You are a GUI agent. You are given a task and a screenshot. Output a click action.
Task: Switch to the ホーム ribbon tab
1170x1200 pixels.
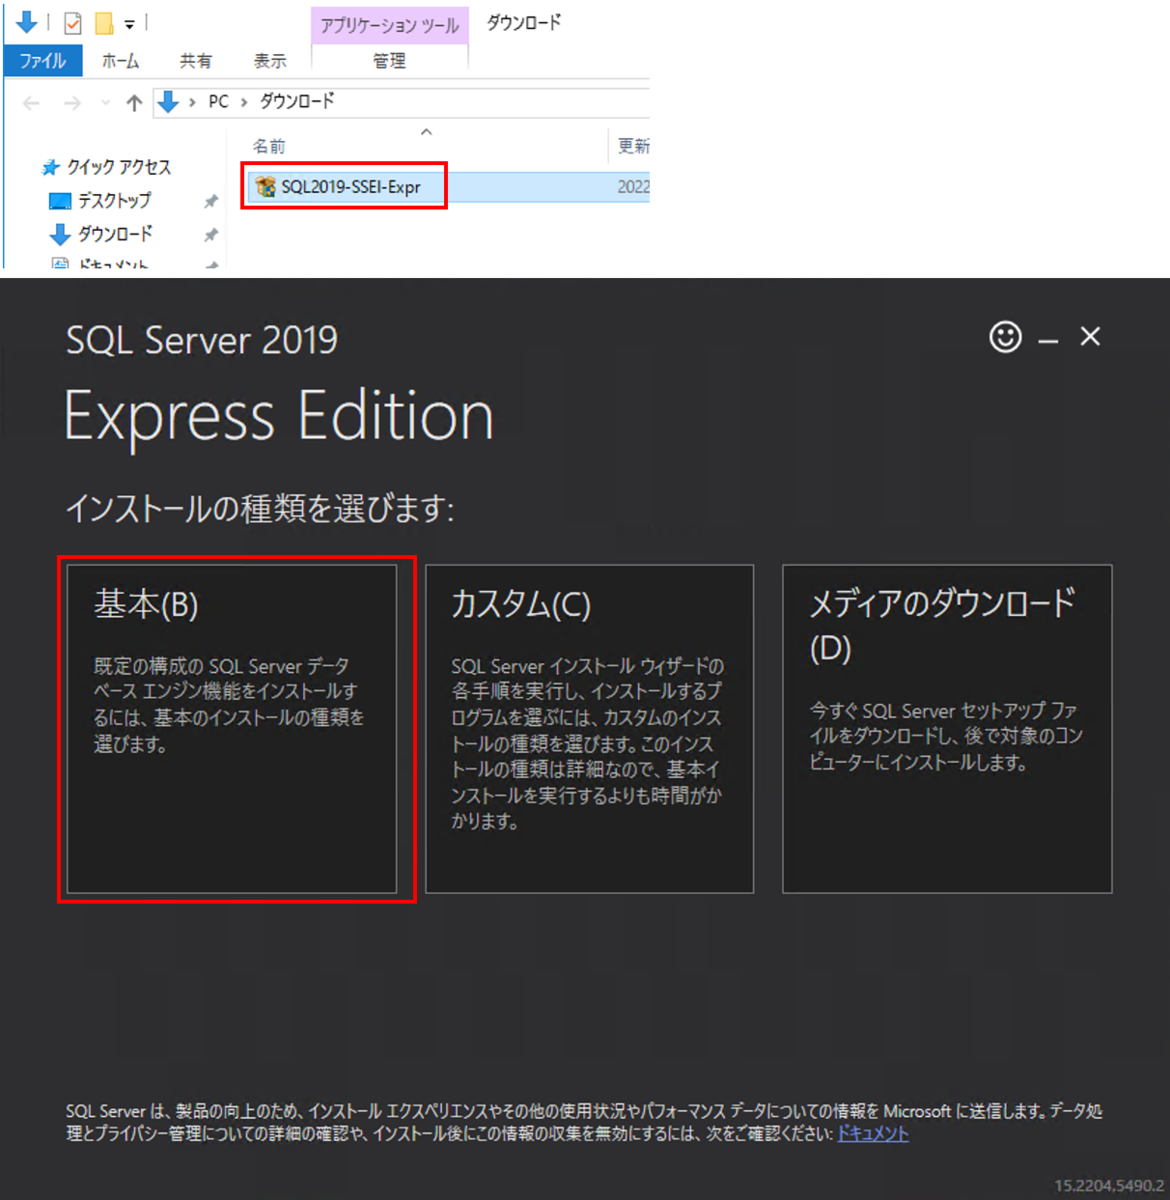point(120,61)
